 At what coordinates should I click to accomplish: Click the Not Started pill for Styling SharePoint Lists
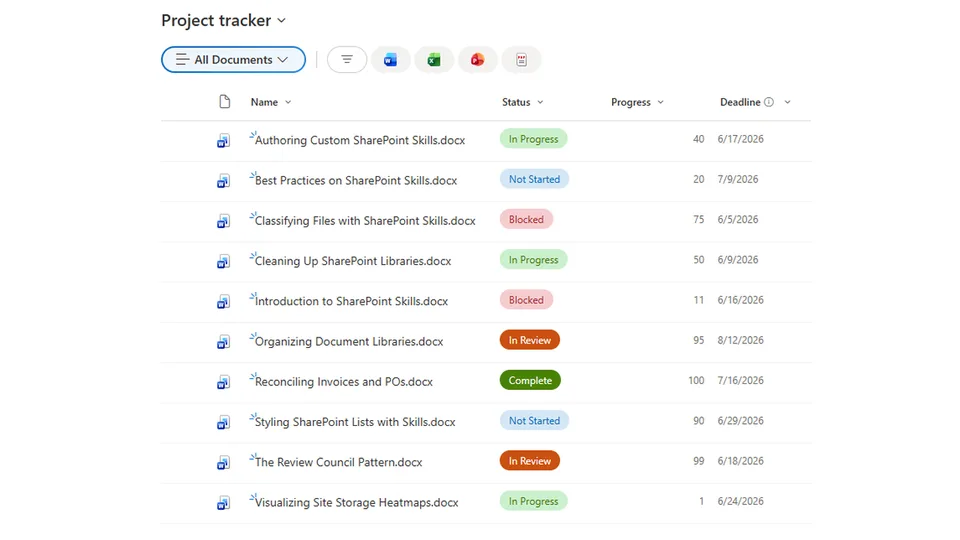[x=534, y=421]
